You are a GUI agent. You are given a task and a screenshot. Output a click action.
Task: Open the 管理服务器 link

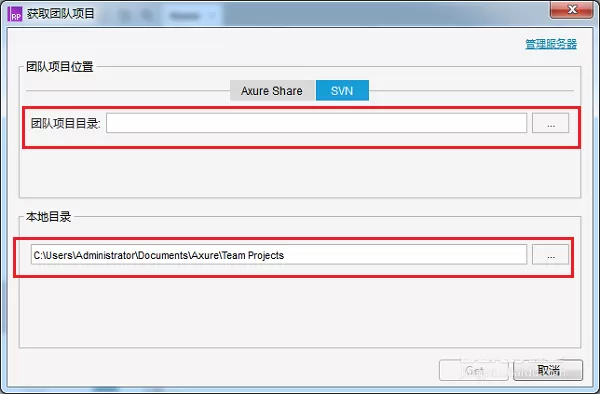pos(551,44)
